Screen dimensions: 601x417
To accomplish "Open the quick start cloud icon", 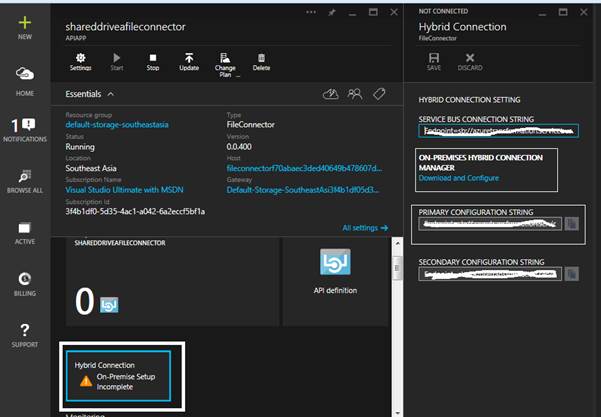I will (x=330, y=94).
